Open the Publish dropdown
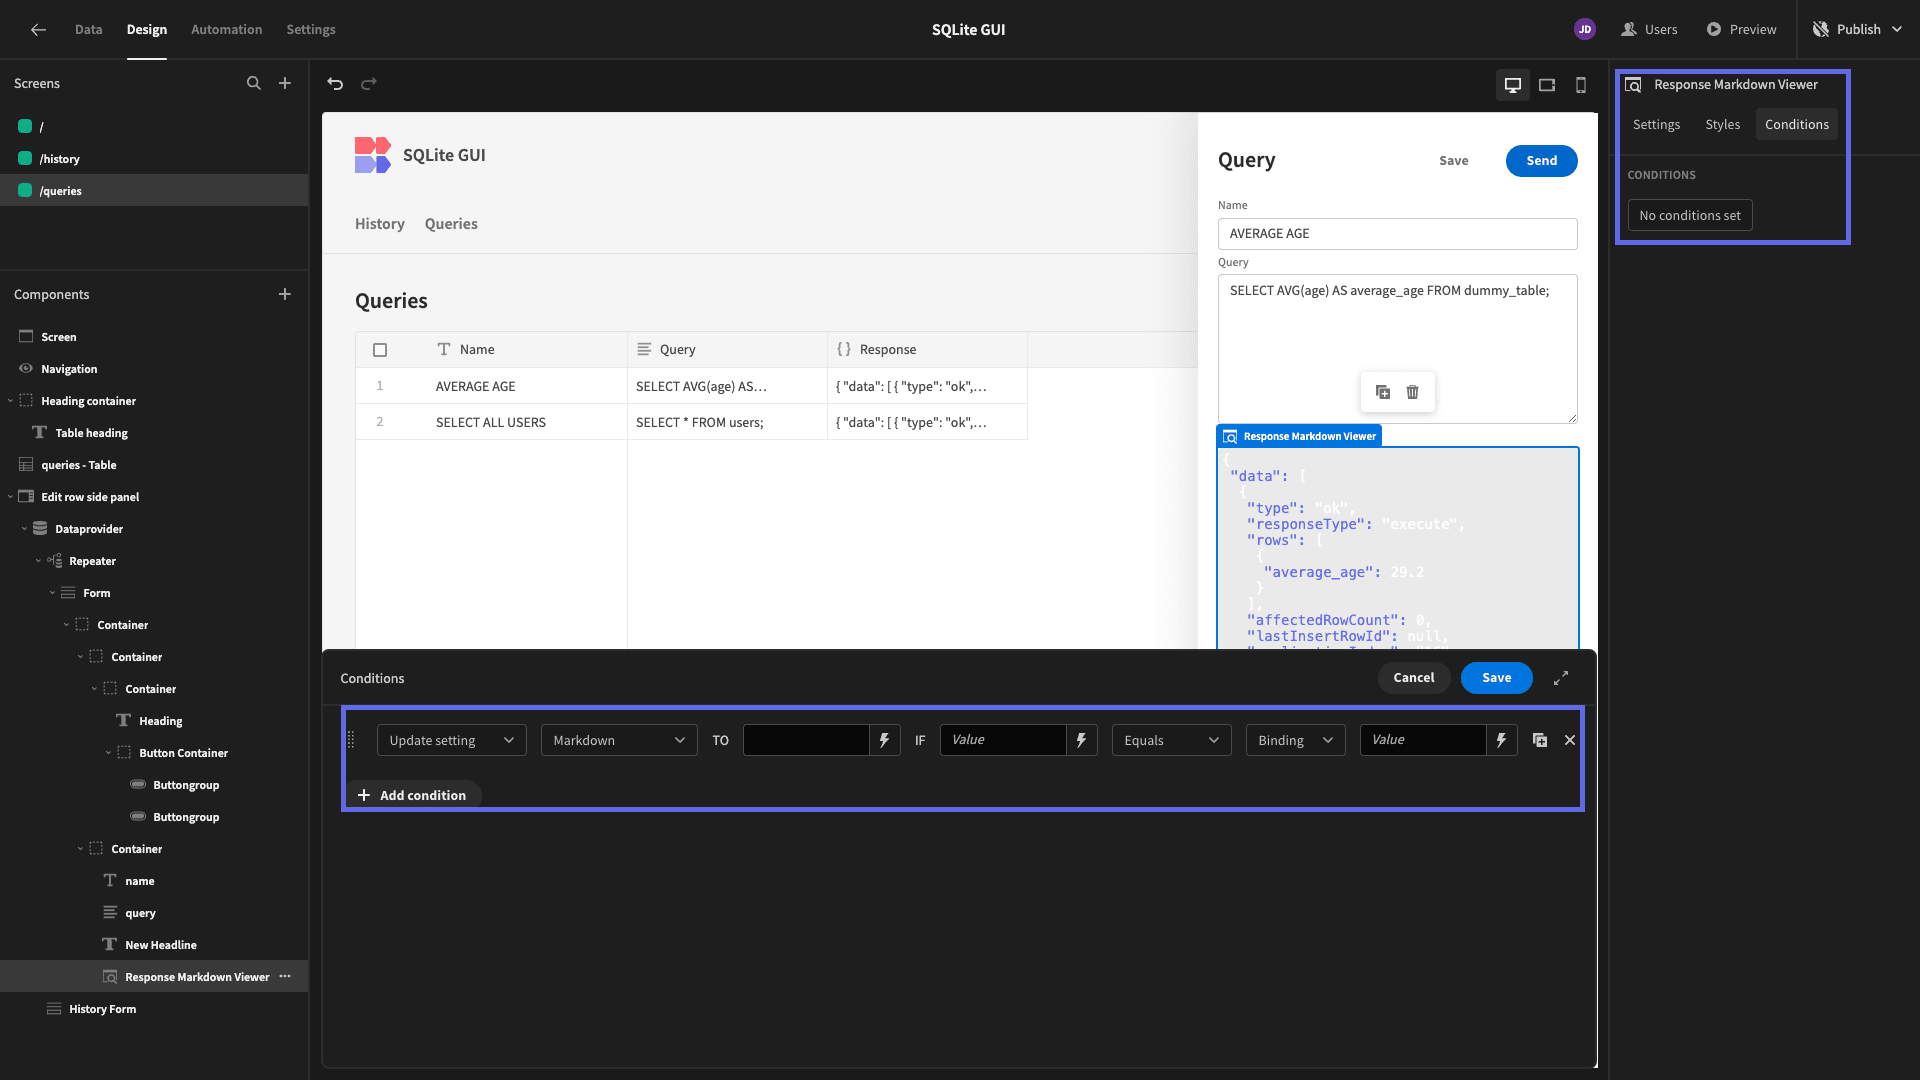Viewport: 1920px width, 1080px height. pyautogui.click(x=1857, y=29)
